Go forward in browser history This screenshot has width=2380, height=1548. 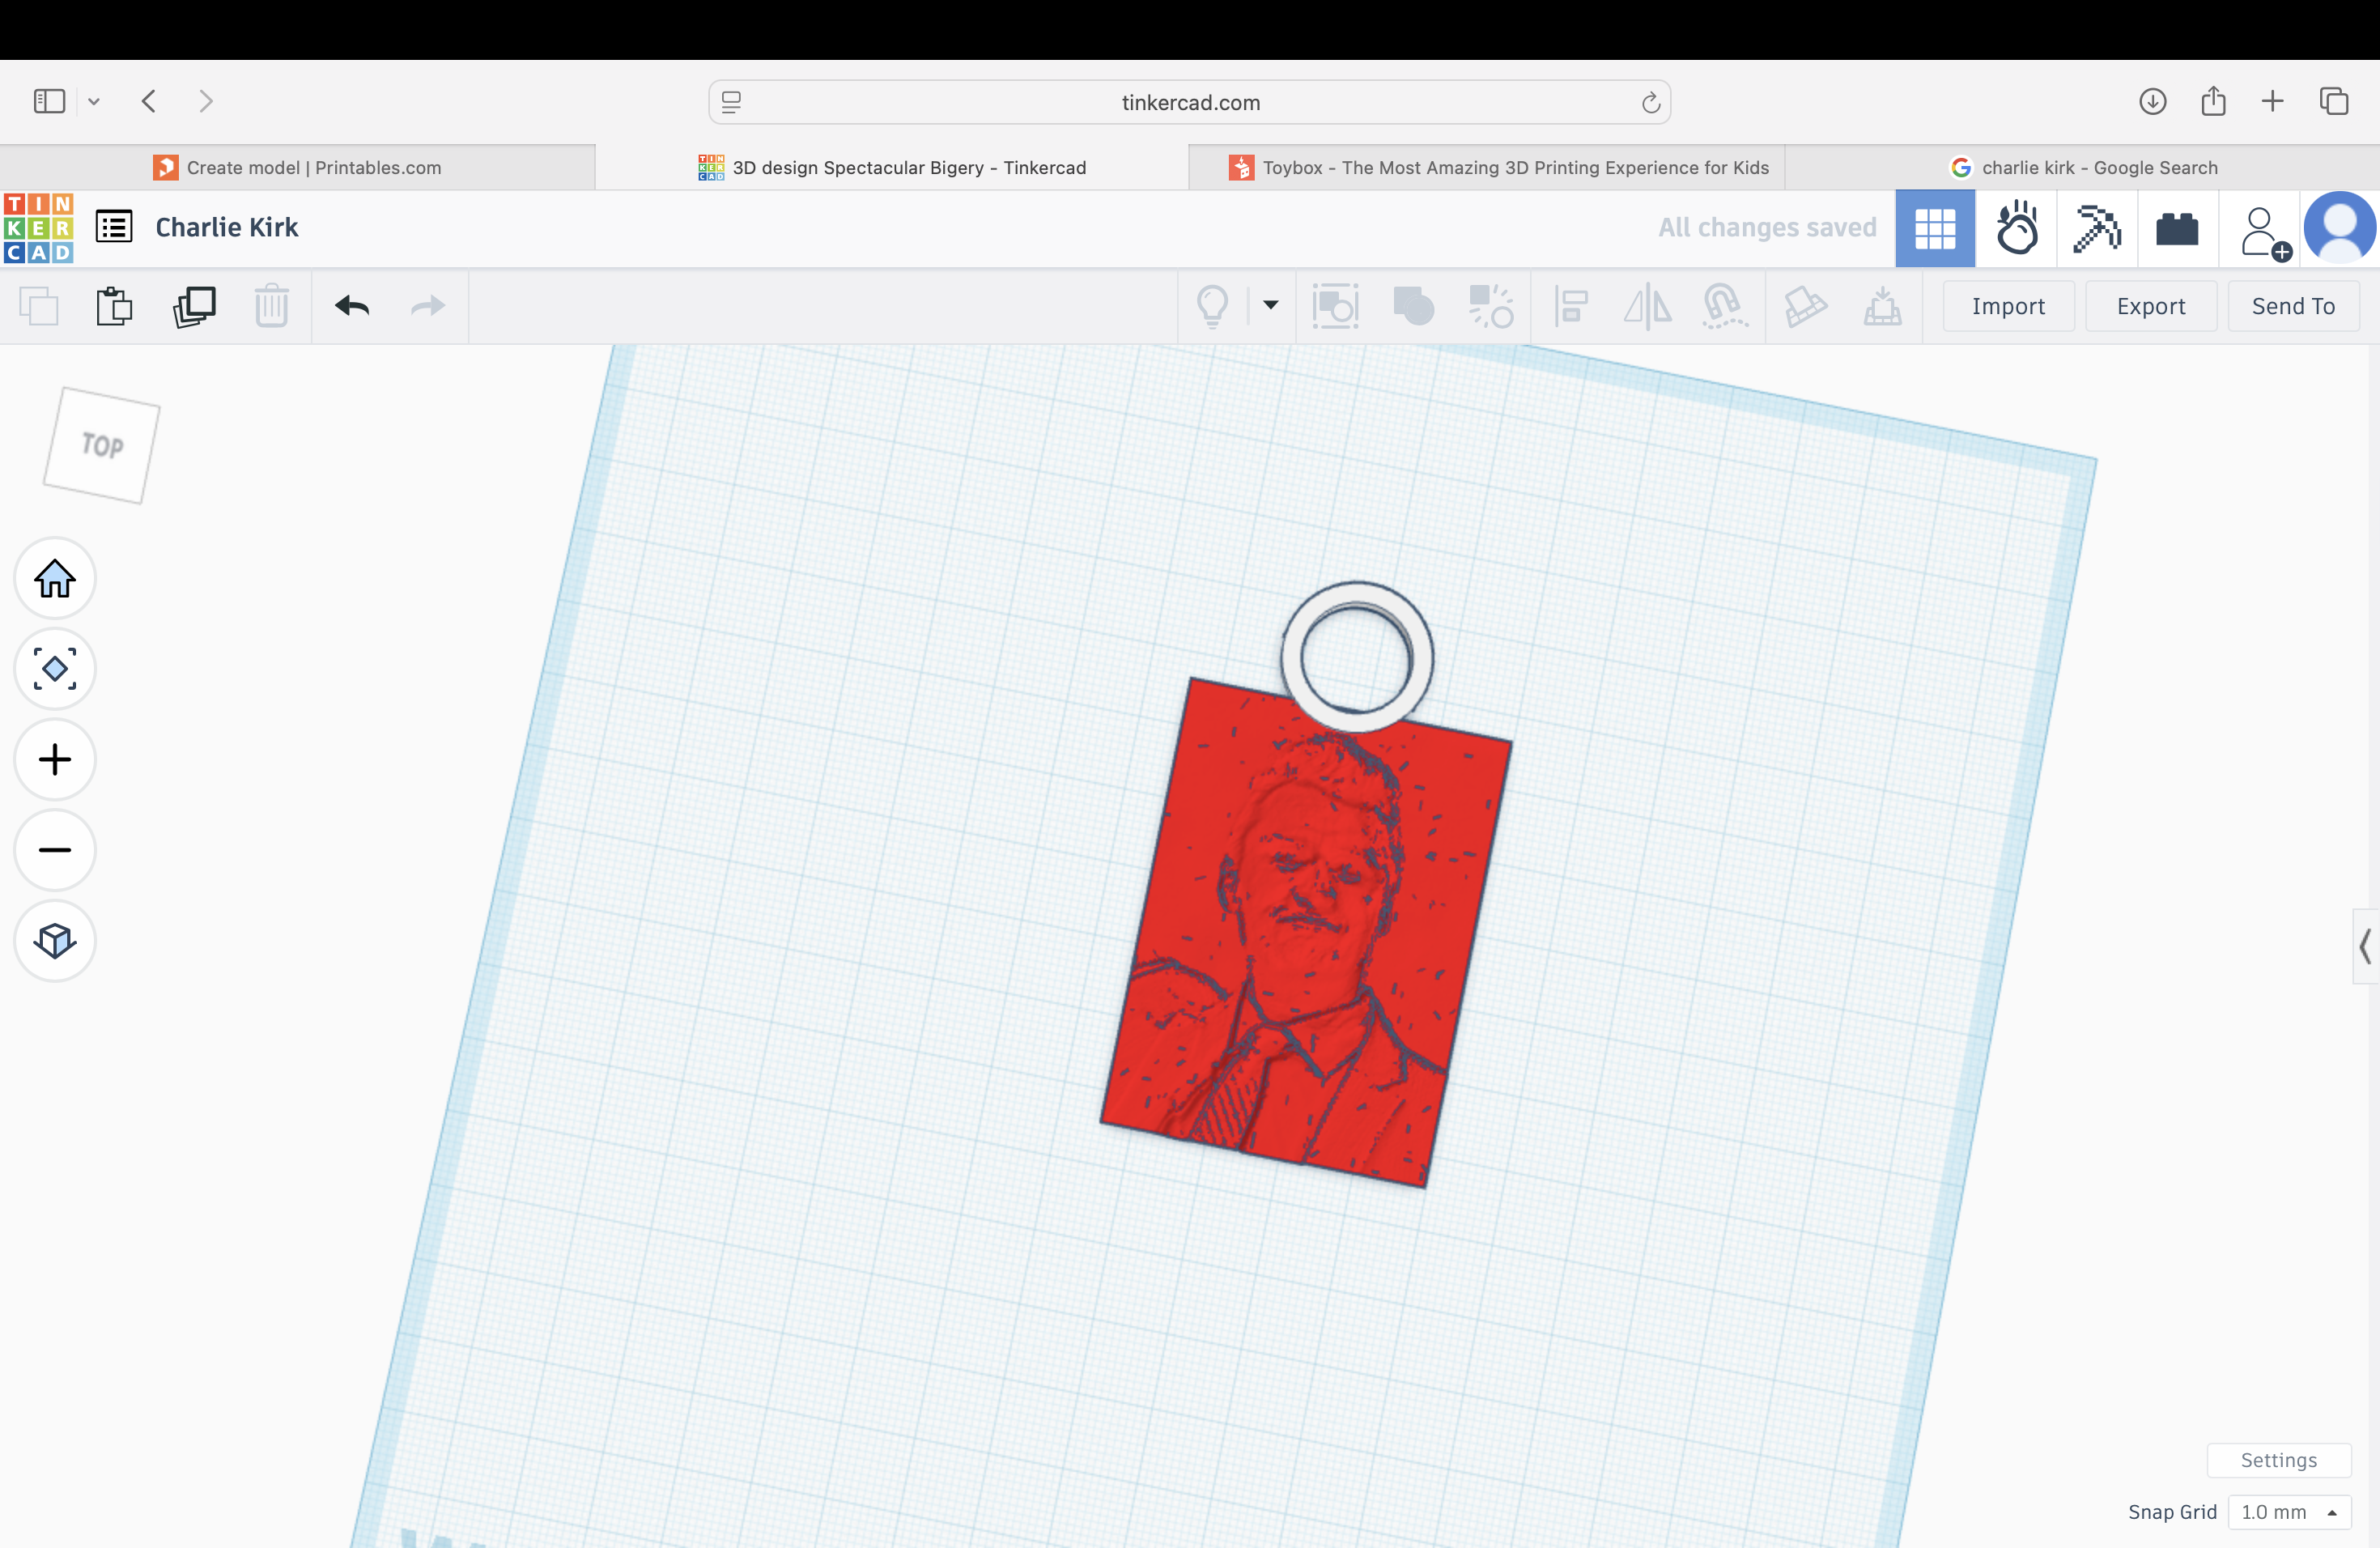coord(206,101)
